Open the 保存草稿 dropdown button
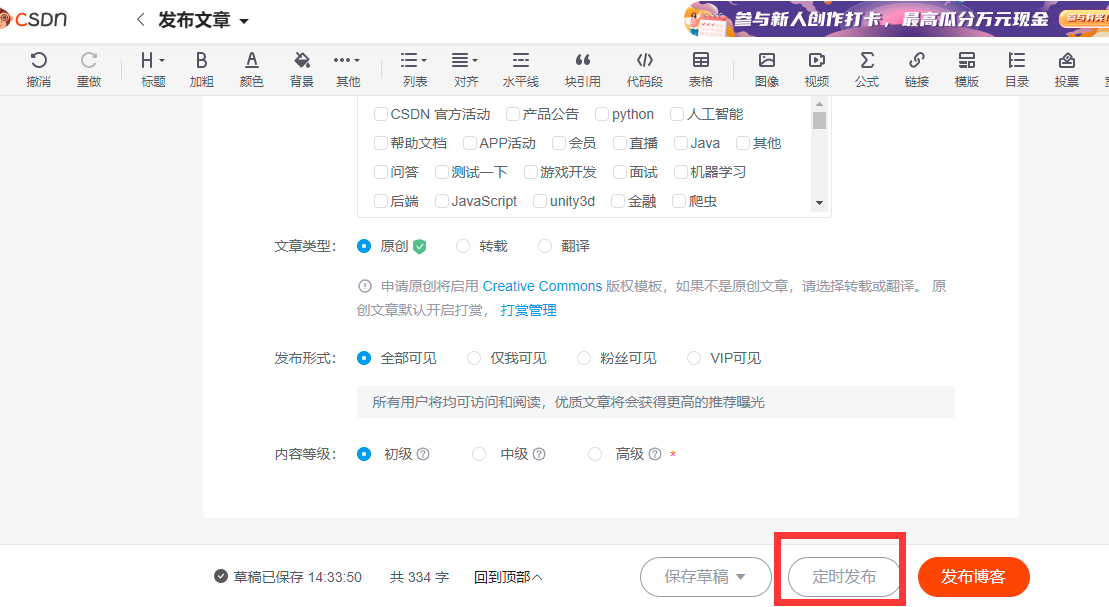1109x607 pixels. pos(705,577)
